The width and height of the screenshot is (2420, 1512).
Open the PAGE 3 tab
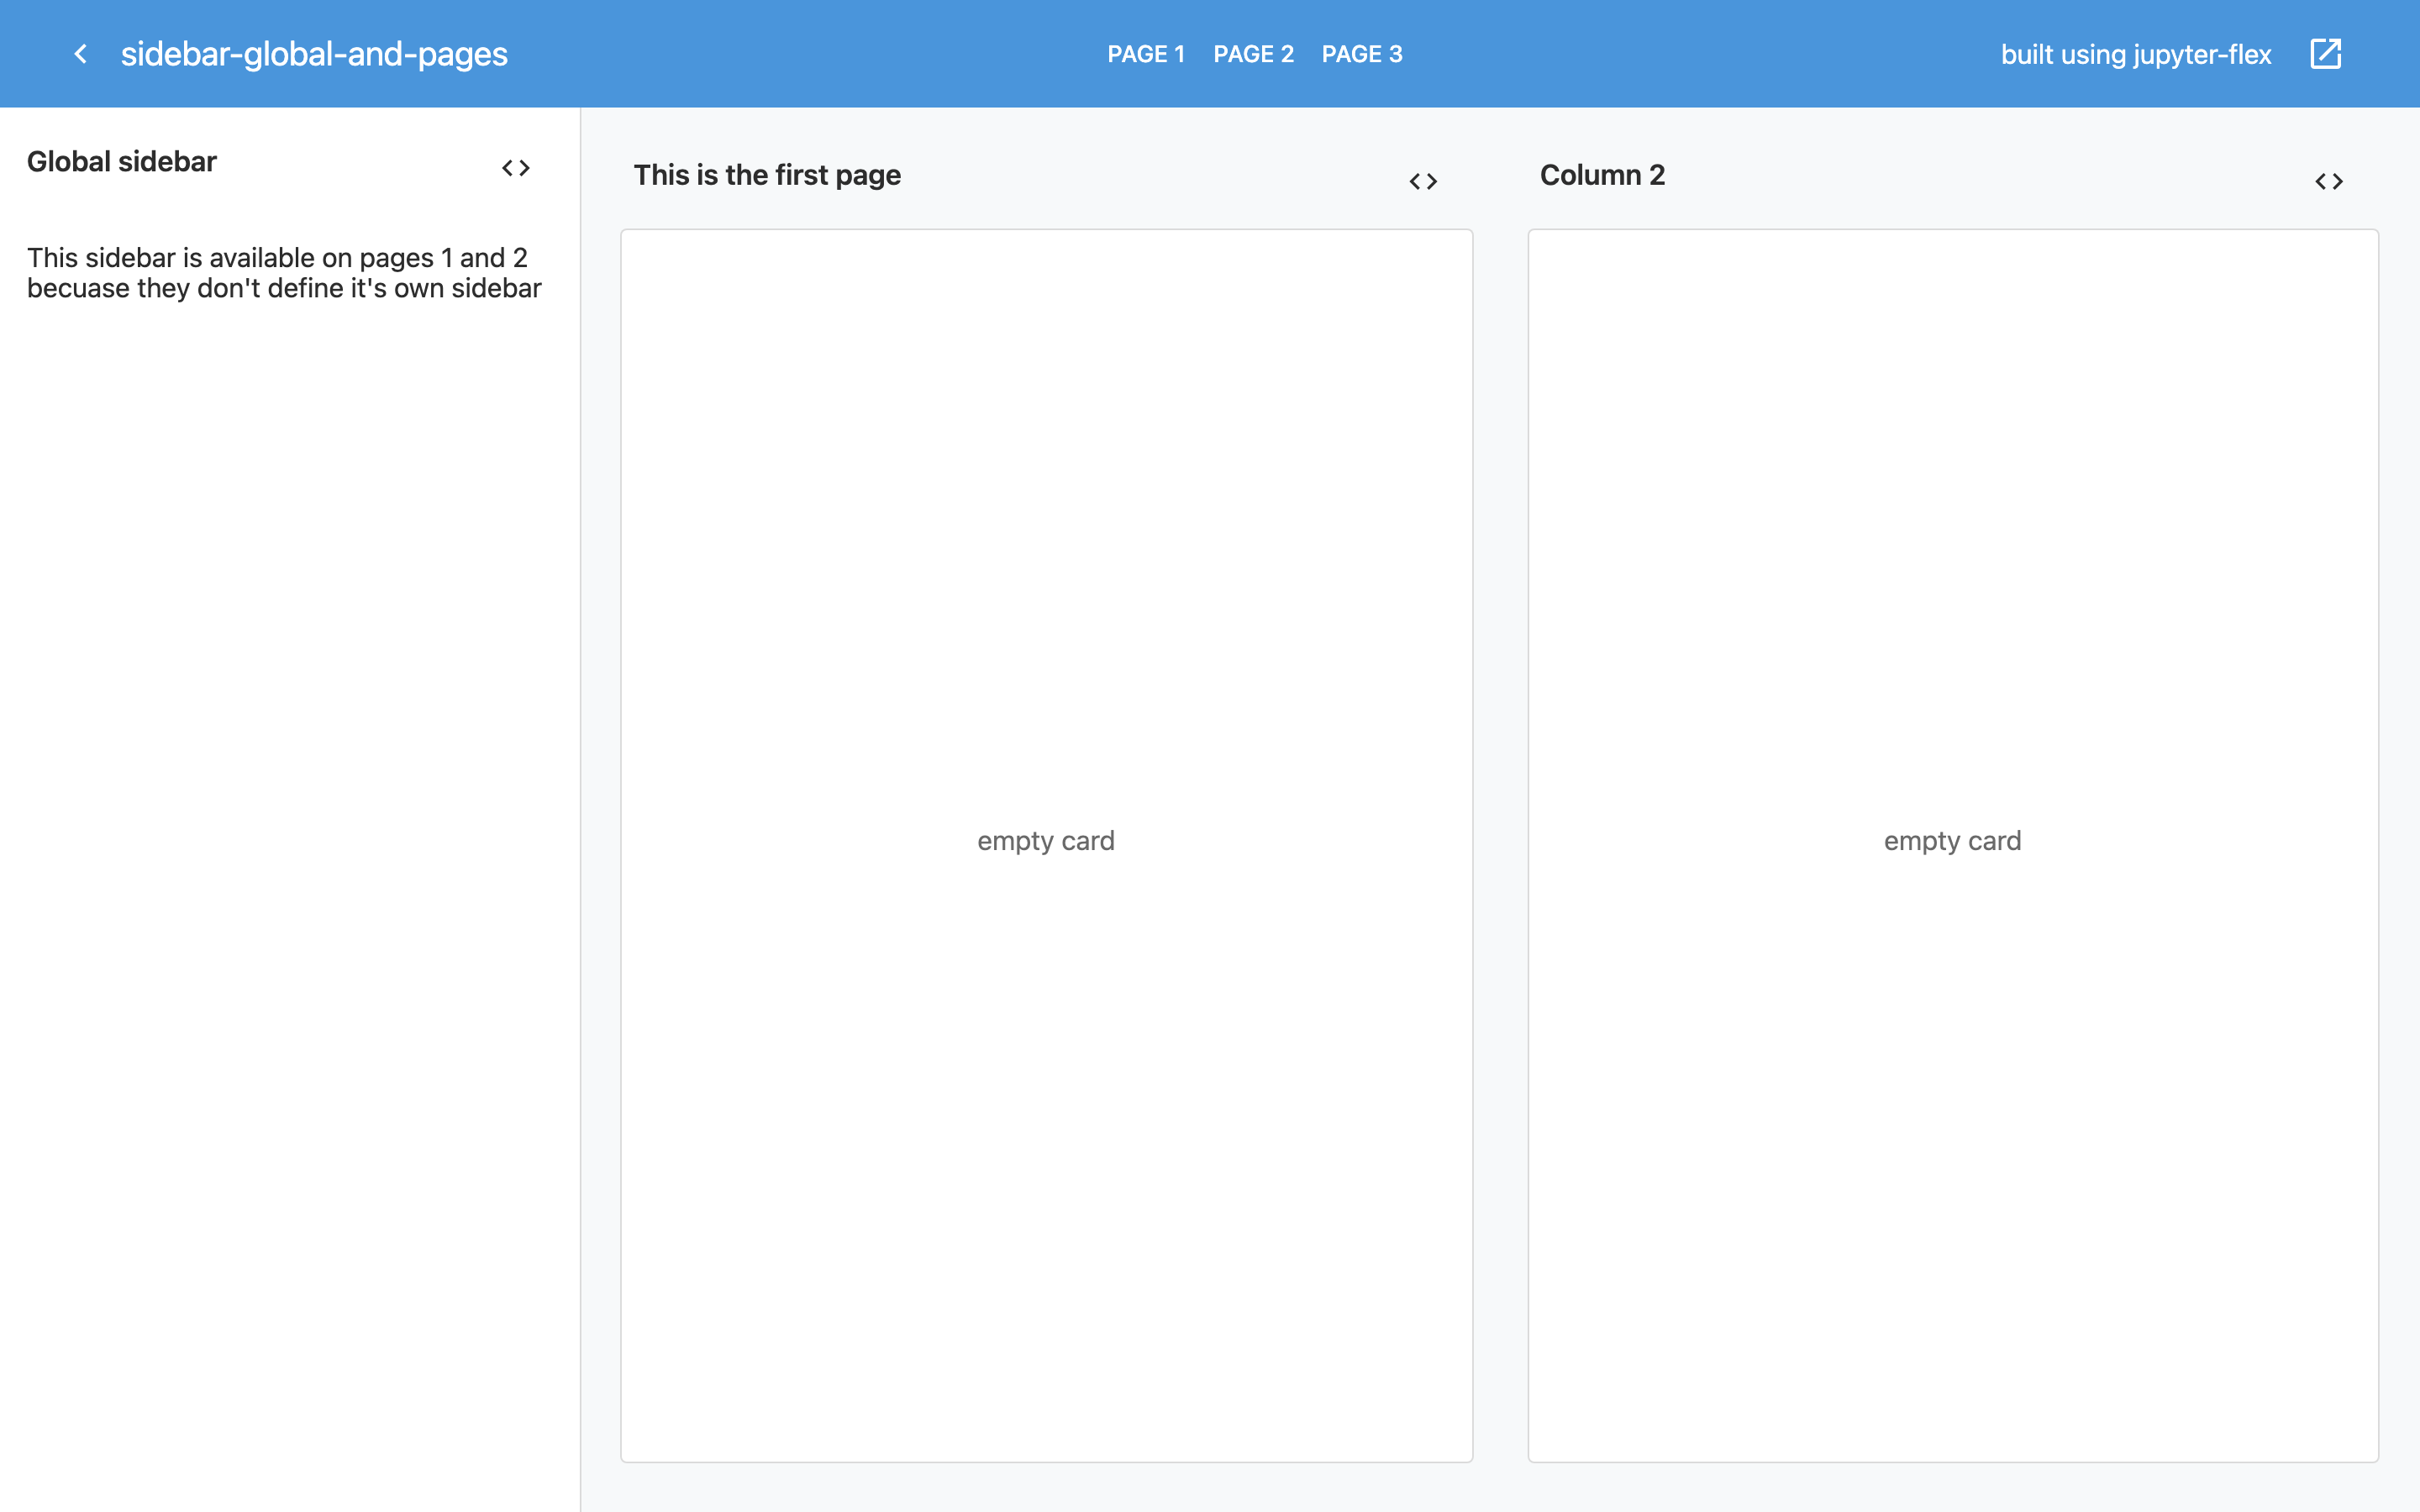click(x=1362, y=54)
